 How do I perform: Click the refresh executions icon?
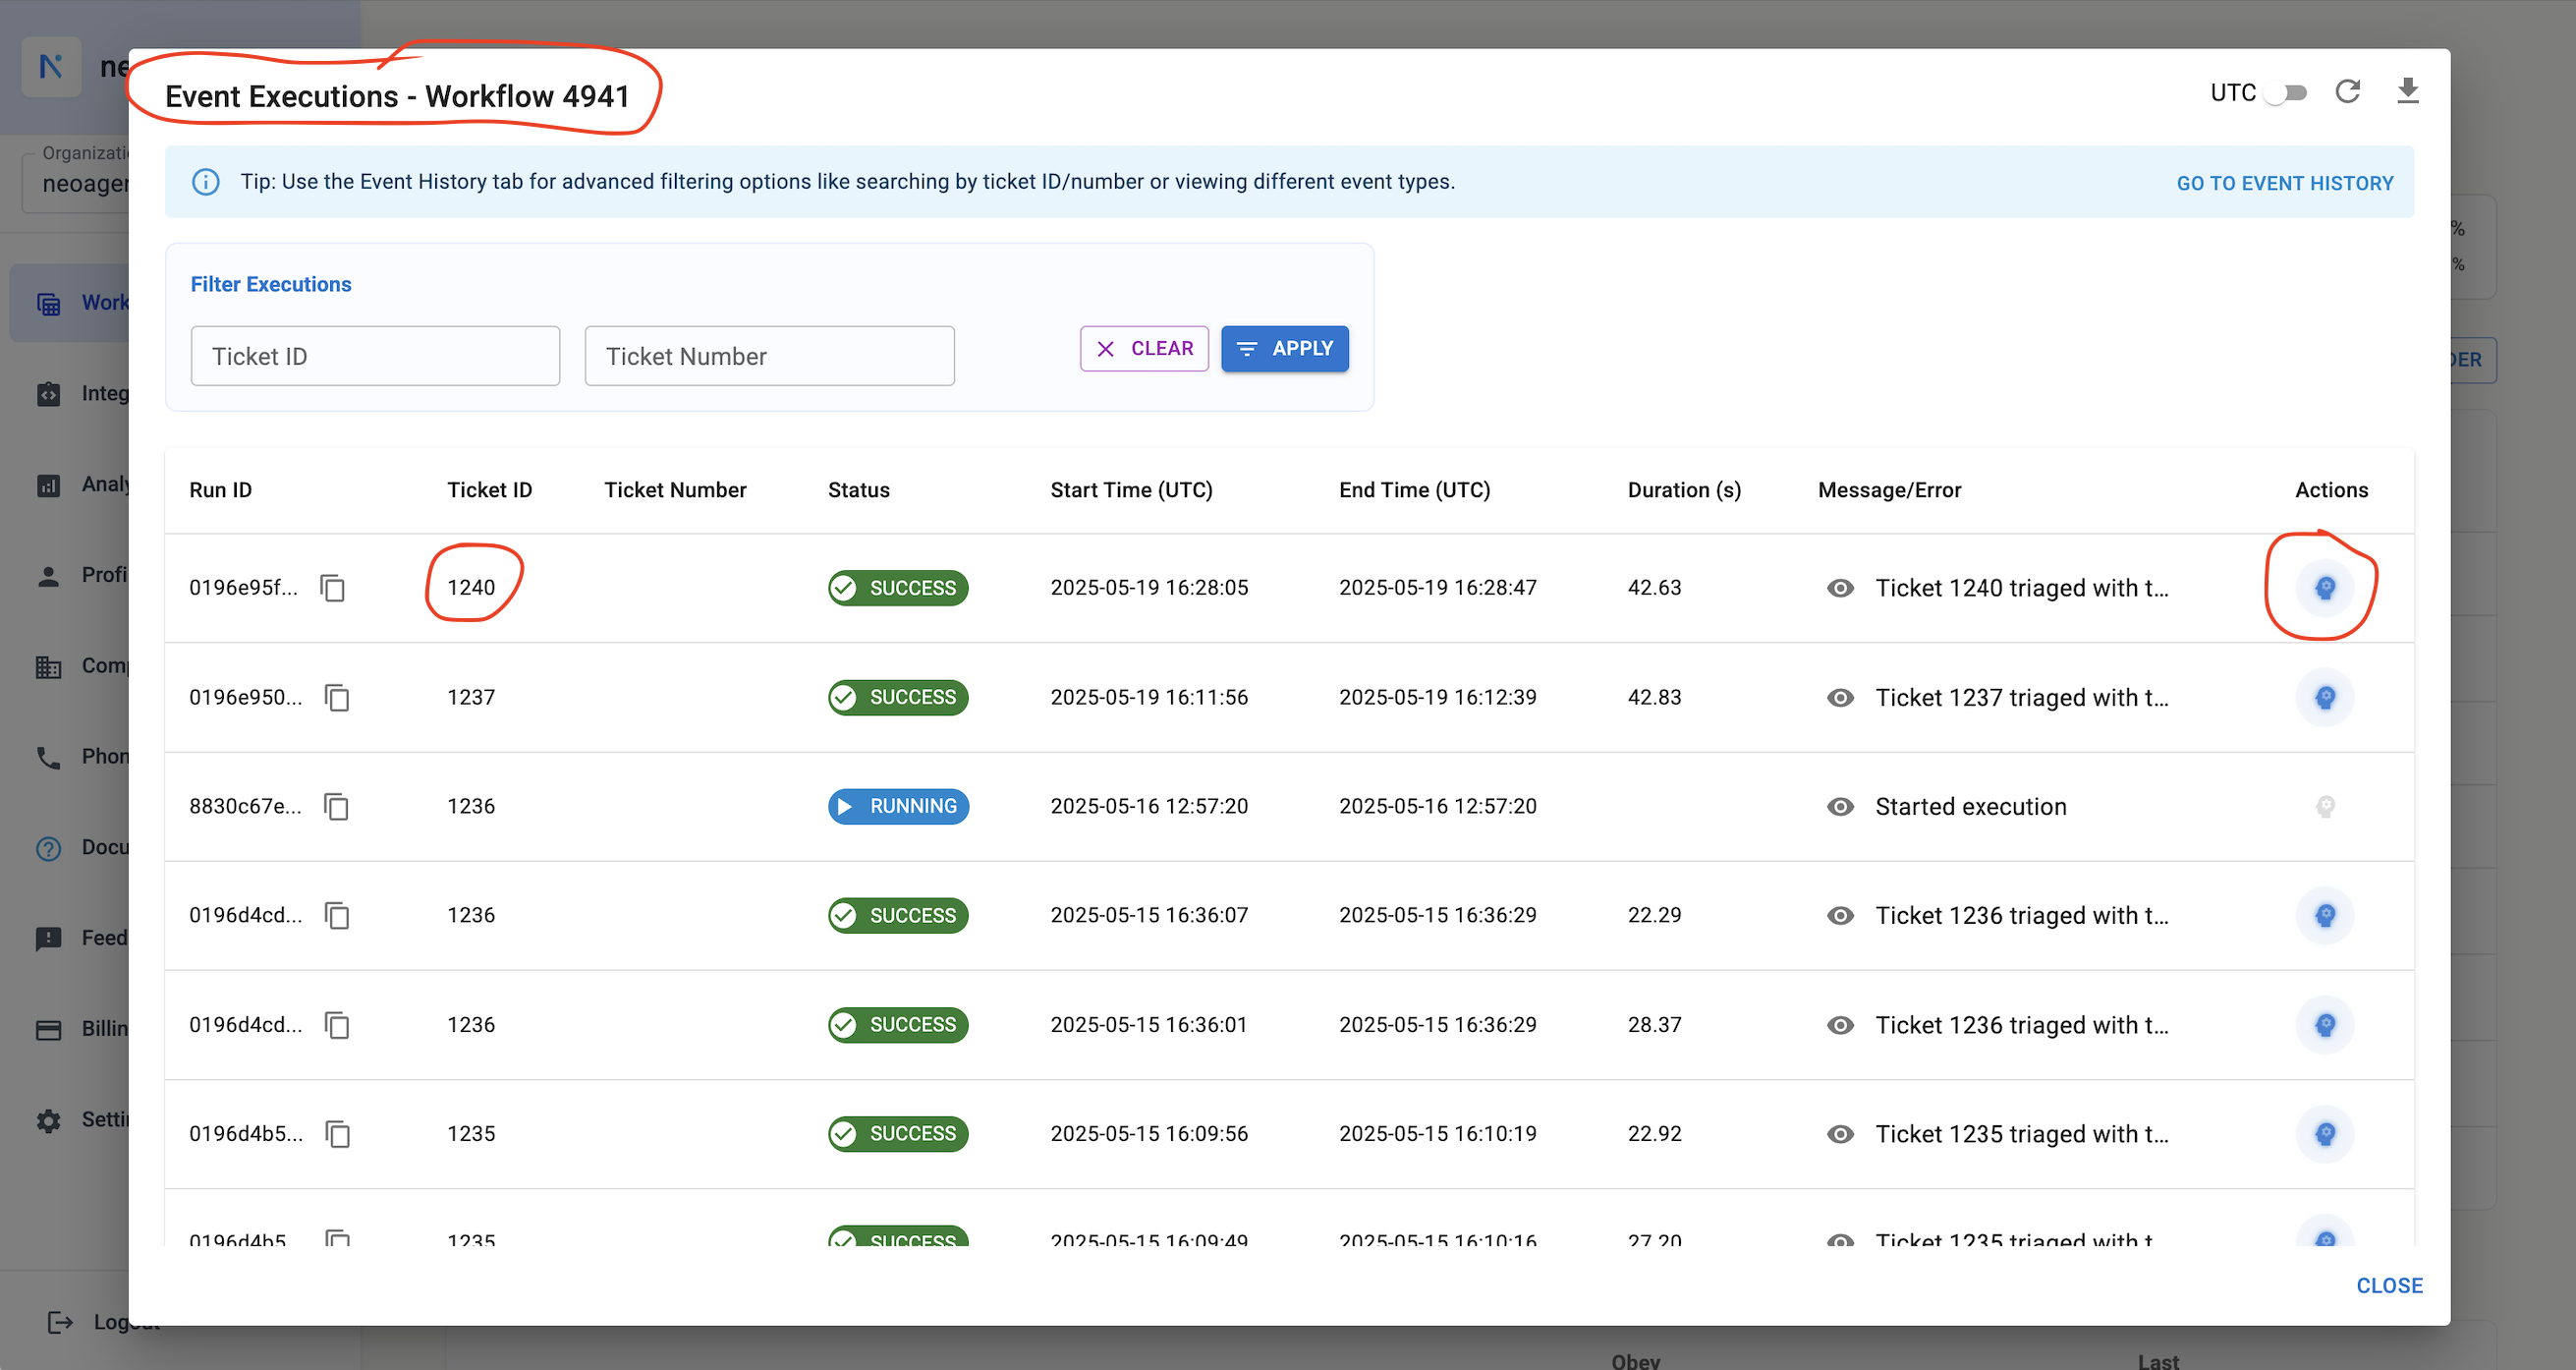tap(2347, 92)
